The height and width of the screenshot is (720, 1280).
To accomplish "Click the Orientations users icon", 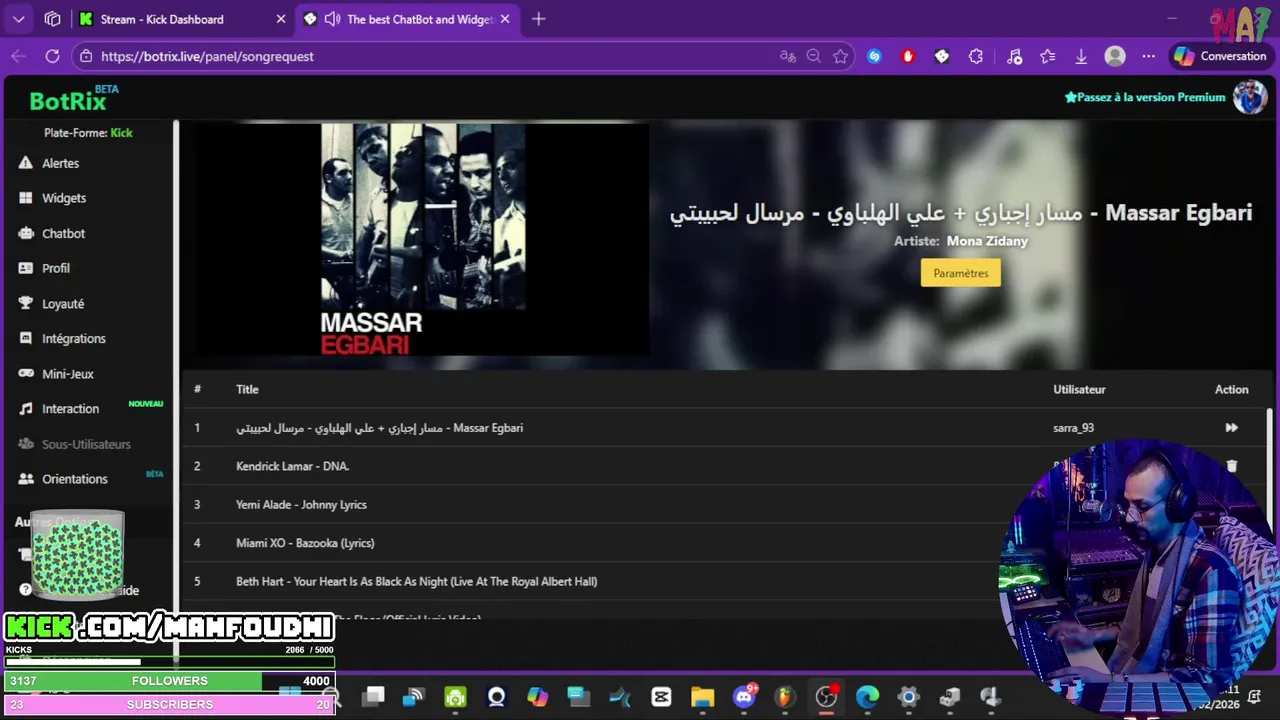I will click(25, 479).
